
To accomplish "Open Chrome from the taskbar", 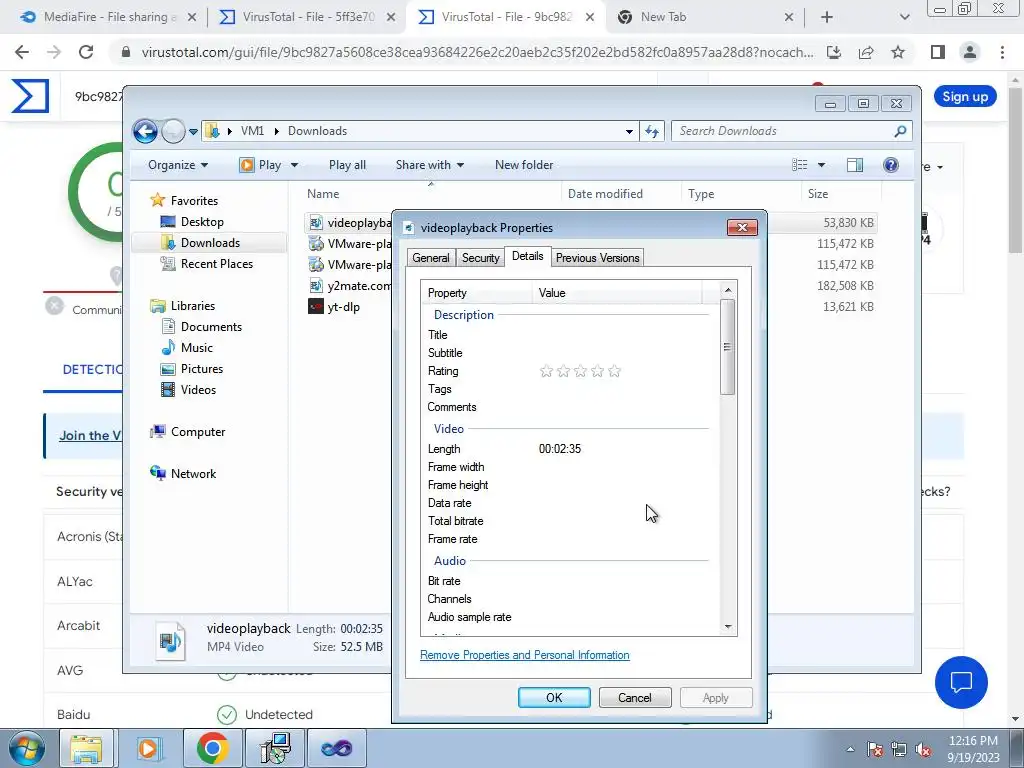I will pos(212,748).
